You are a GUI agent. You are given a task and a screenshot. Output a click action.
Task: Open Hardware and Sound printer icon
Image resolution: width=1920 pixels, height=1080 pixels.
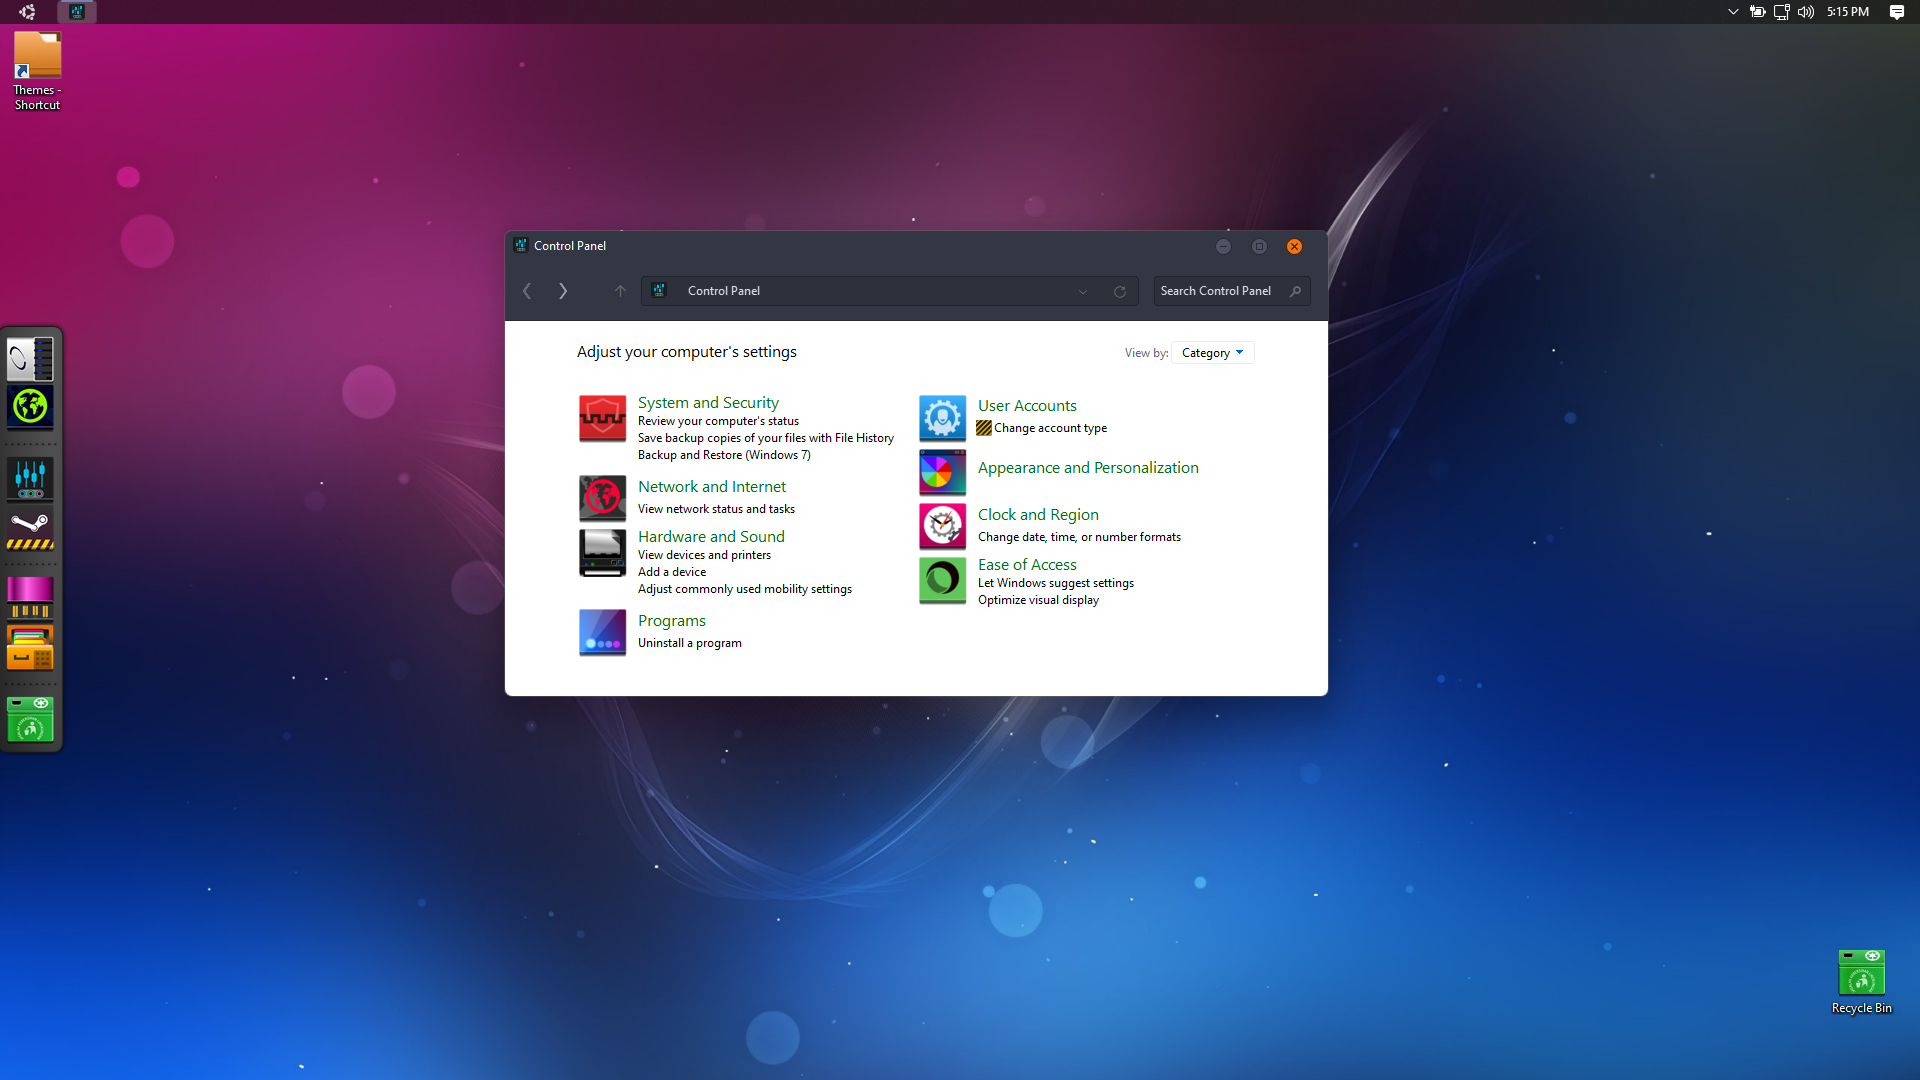point(602,552)
